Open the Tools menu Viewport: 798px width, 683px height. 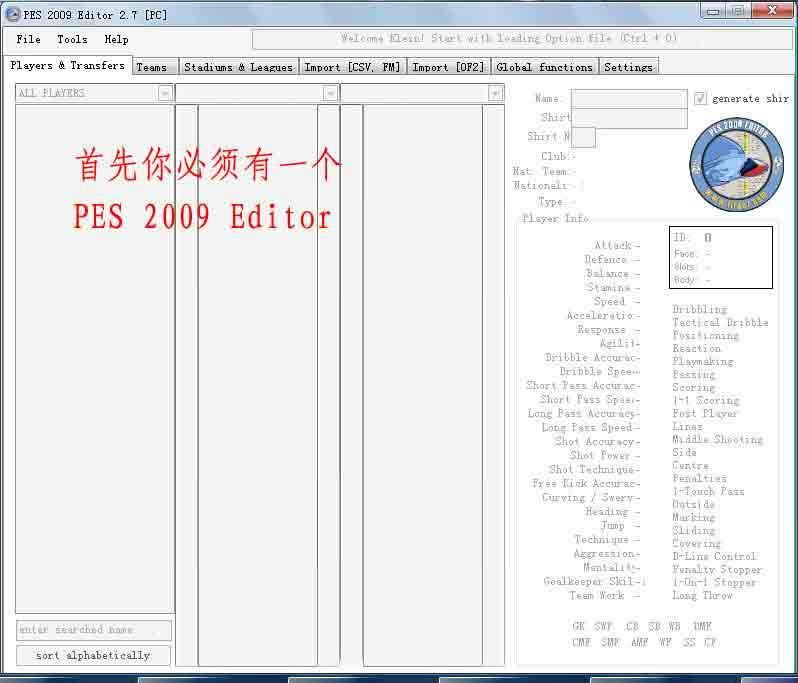[x=72, y=39]
